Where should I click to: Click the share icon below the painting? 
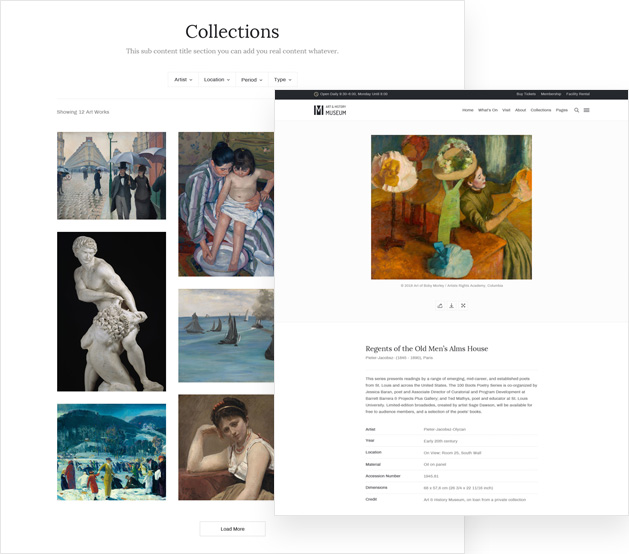tap(440, 306)
